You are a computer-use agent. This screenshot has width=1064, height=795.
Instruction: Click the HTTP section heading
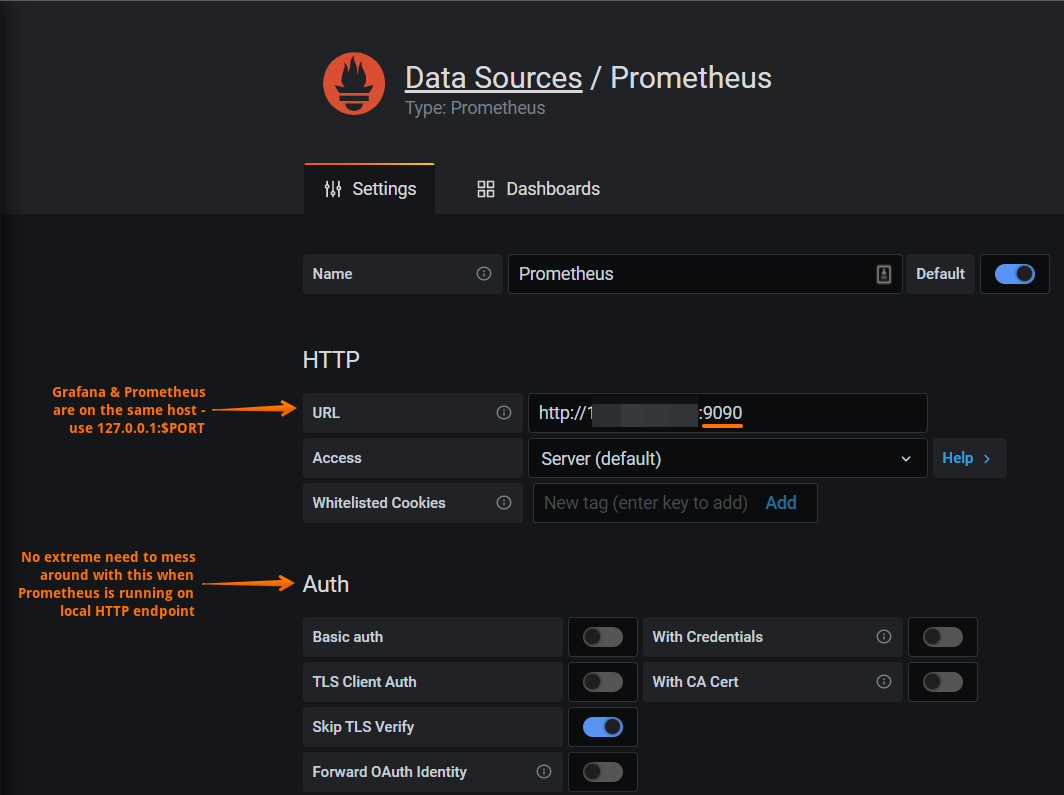[331, 360]
